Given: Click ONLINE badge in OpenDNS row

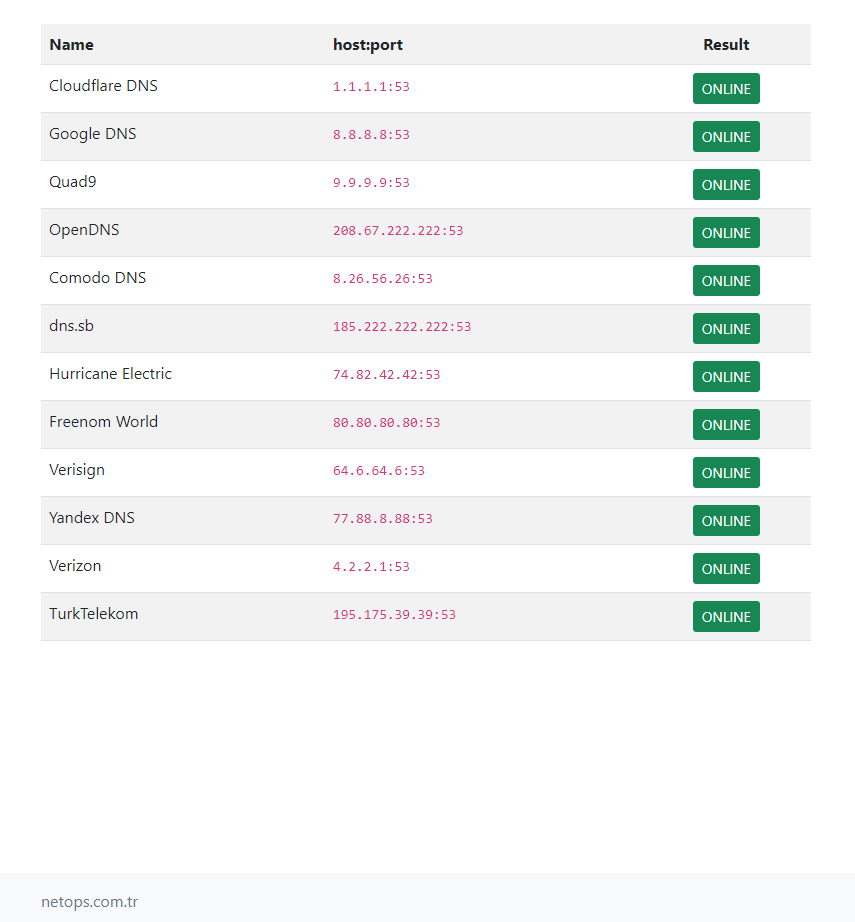Looking at the screenshot, I should (x=726, y=233).
